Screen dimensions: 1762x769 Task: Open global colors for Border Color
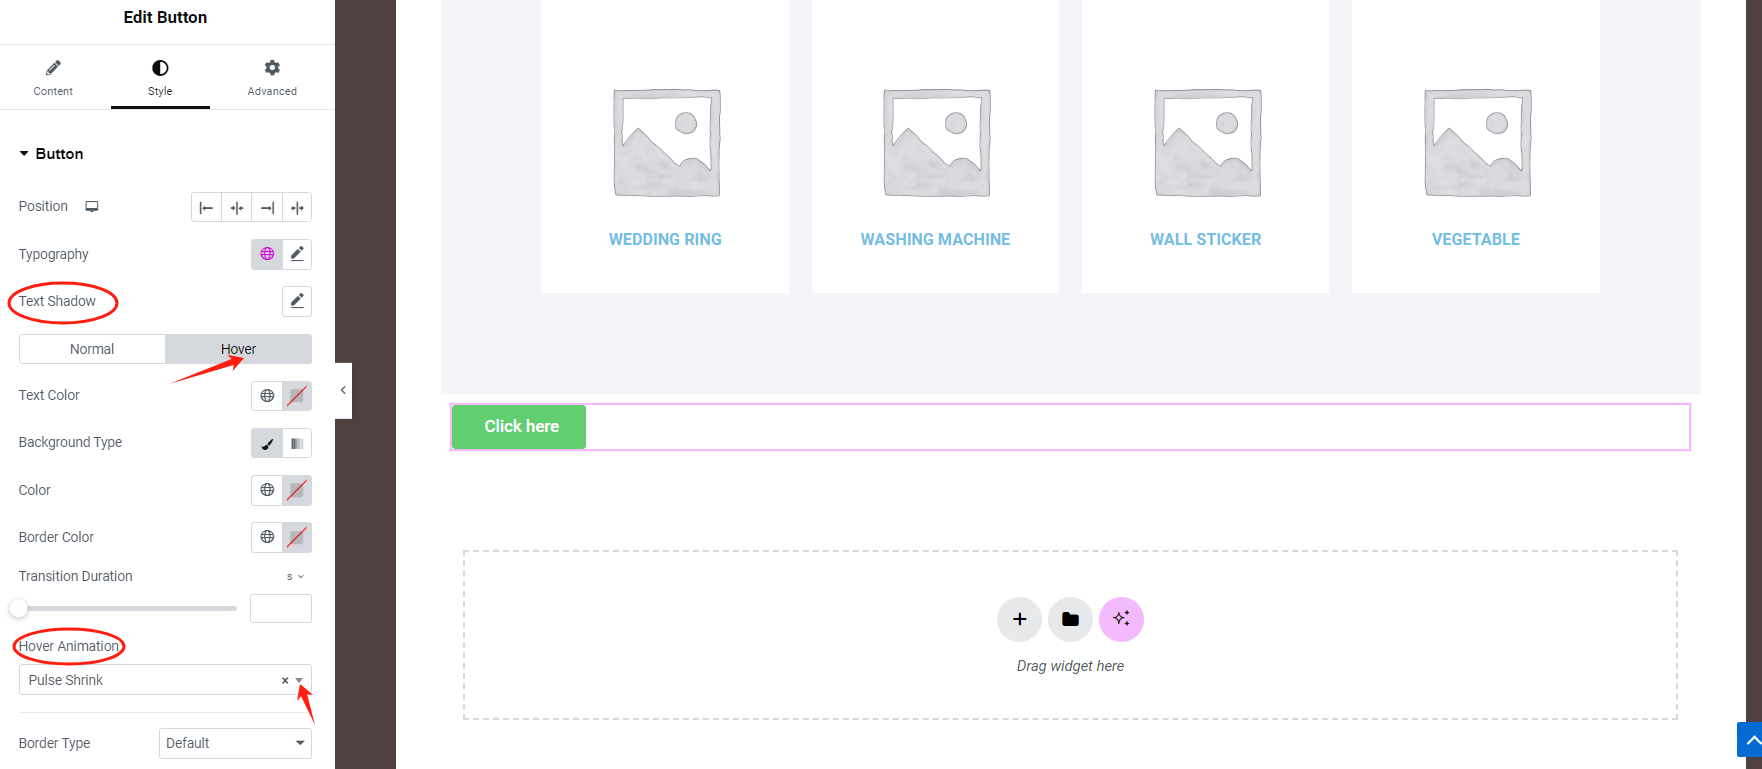coord(267,537)
